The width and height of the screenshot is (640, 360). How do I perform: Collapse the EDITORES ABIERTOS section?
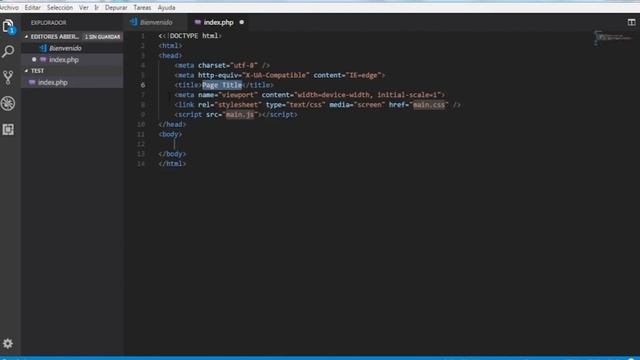click(x=26, y=37)
